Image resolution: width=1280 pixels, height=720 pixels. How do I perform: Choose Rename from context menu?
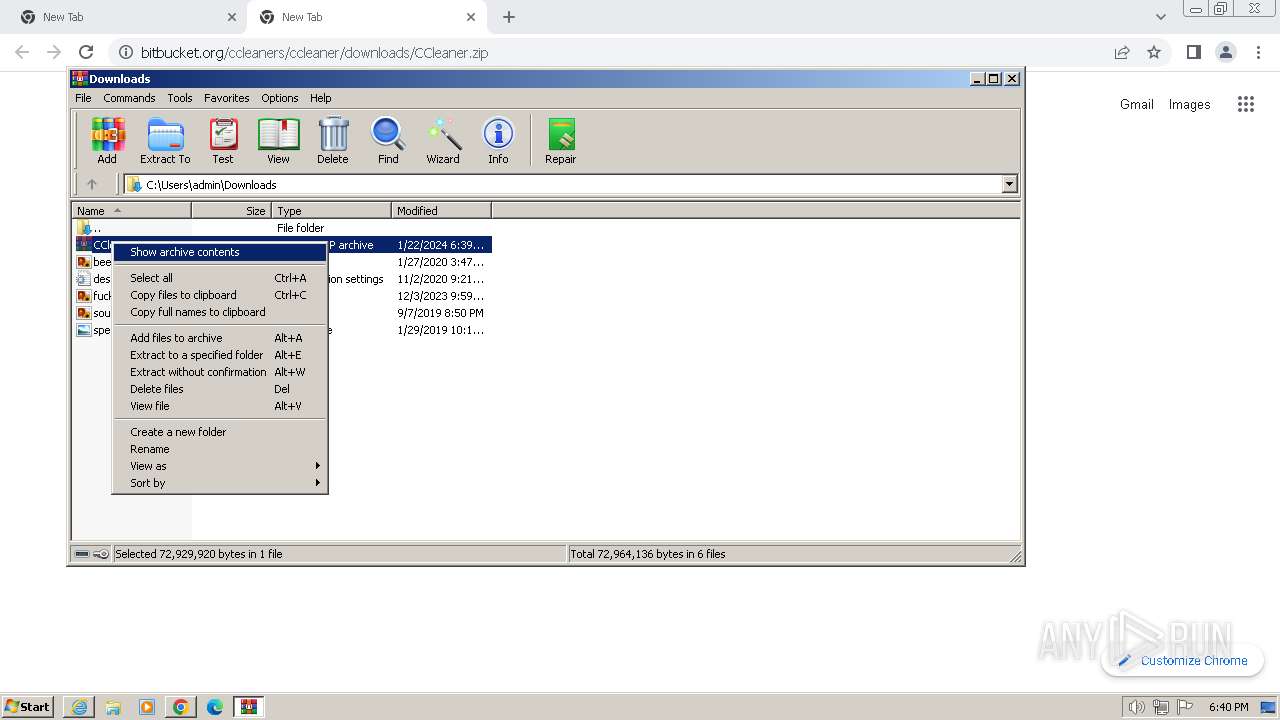point(220,449)
